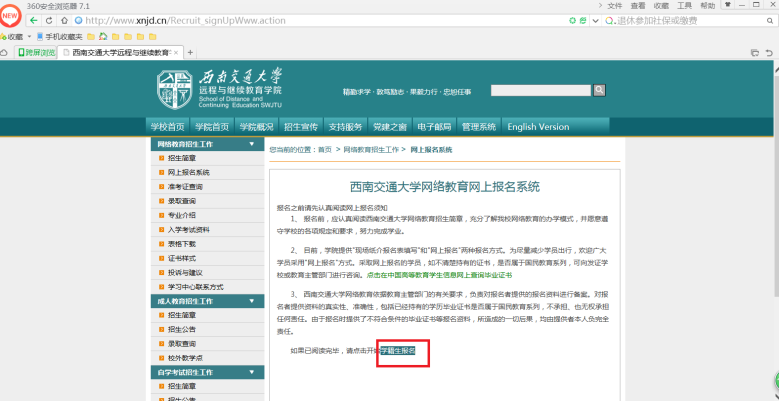
Task: Click the colorful 360 search engine logo
Action: 609,21
